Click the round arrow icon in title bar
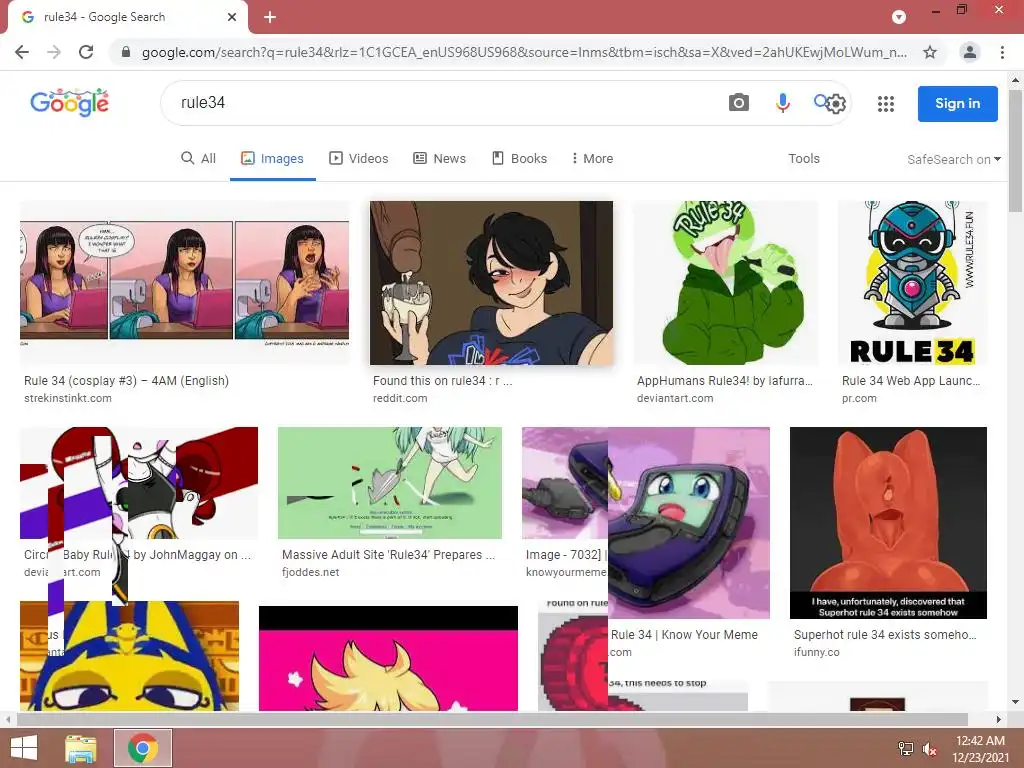This screenshot has height=768, width=1024. [x=899, y=17]
